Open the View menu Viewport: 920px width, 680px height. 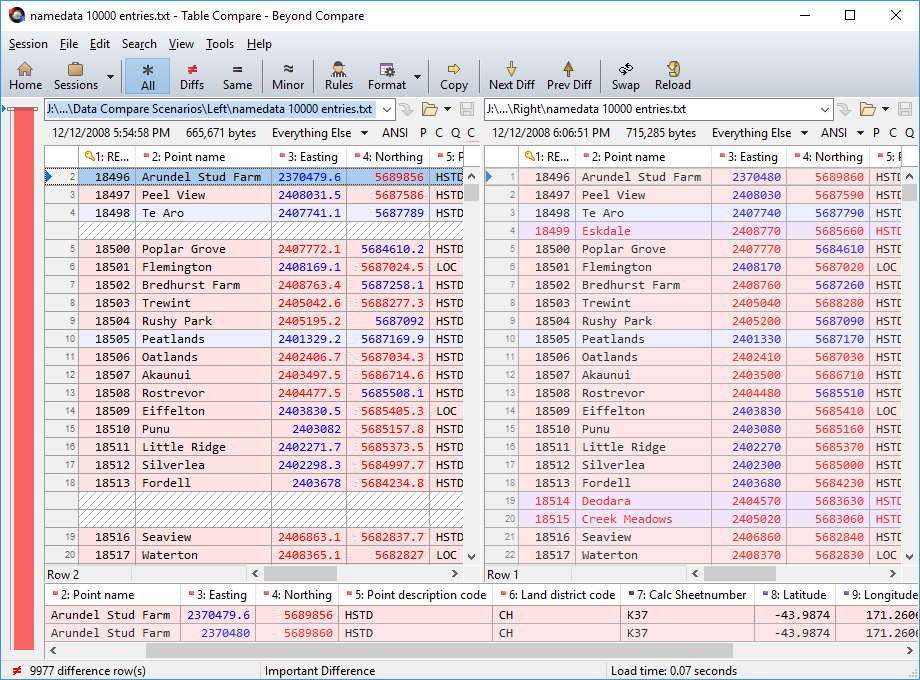[x=181, y=44]
